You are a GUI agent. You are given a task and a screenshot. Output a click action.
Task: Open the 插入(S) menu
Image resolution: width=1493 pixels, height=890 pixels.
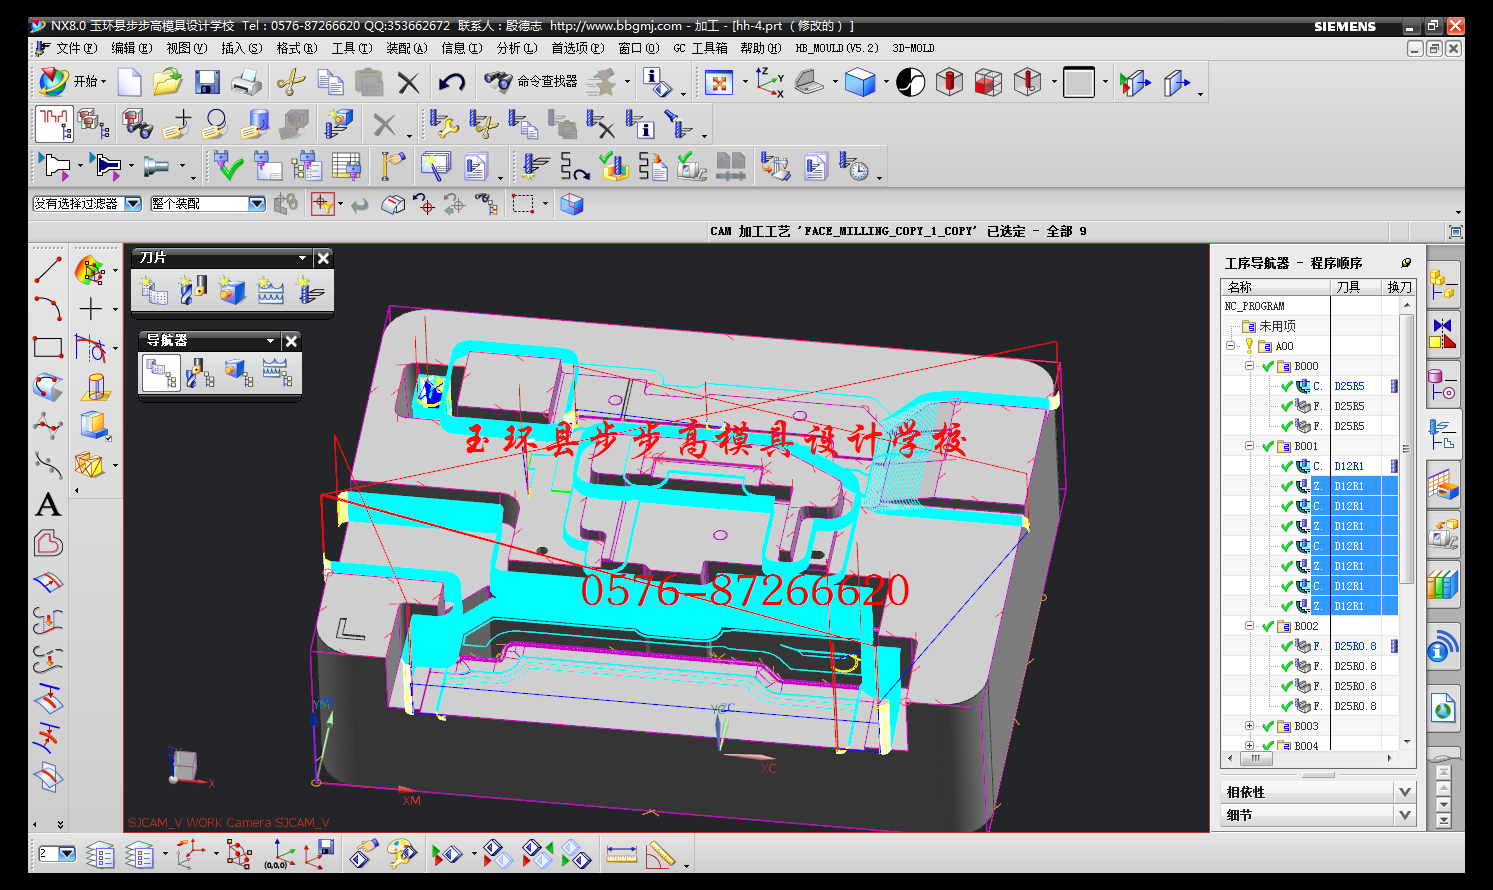(241, 48)
